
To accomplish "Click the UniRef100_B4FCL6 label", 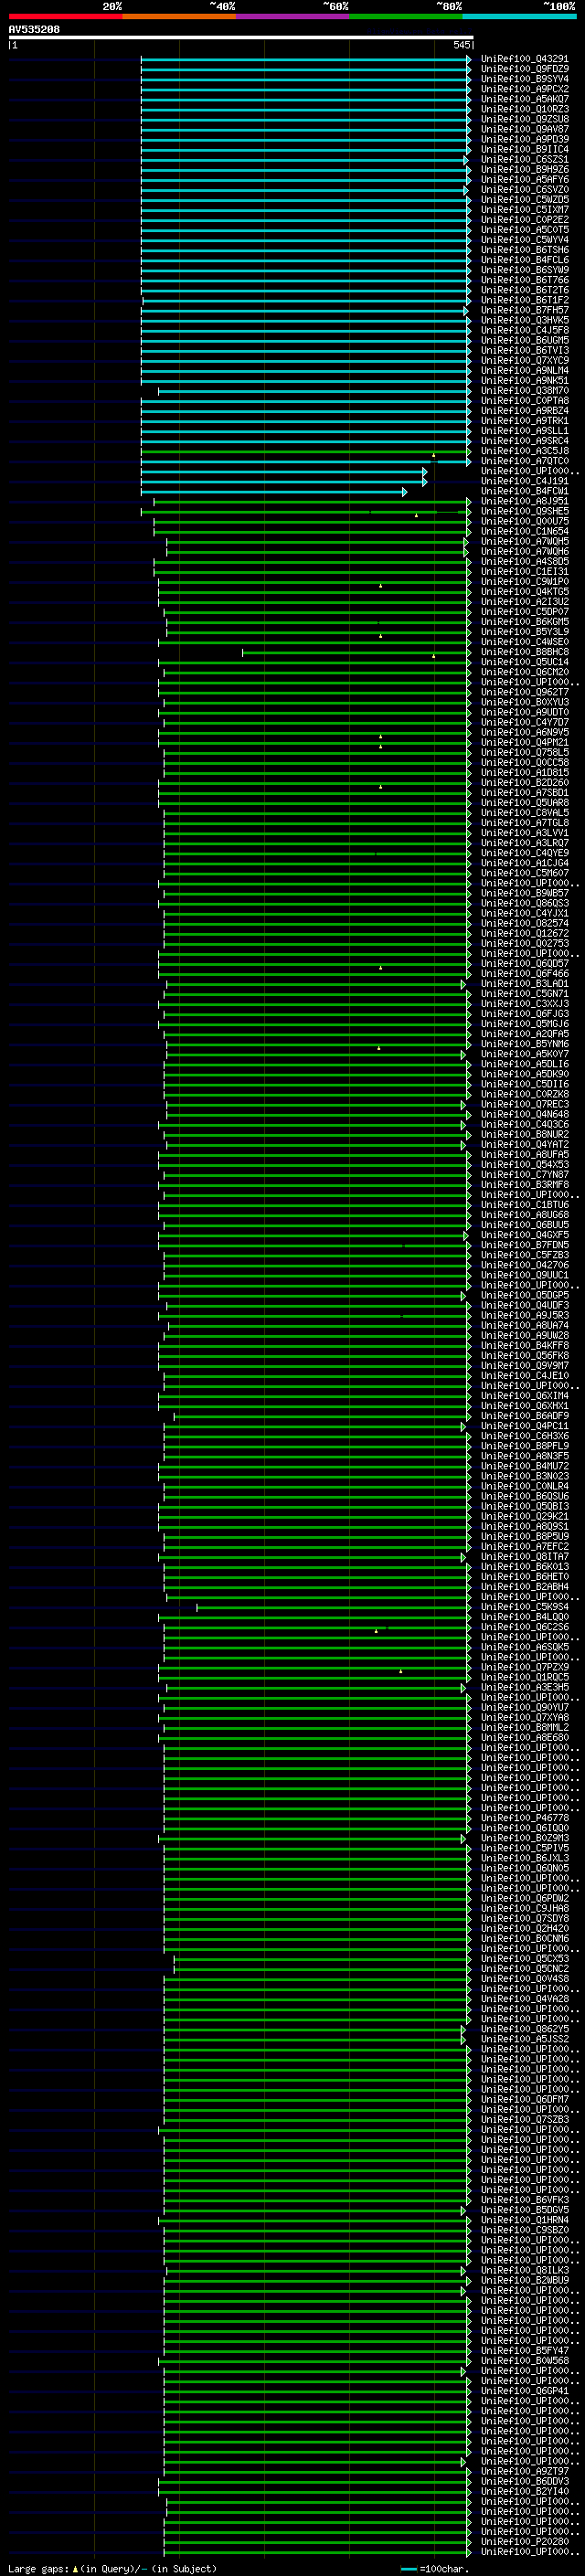I will point(524,260).
